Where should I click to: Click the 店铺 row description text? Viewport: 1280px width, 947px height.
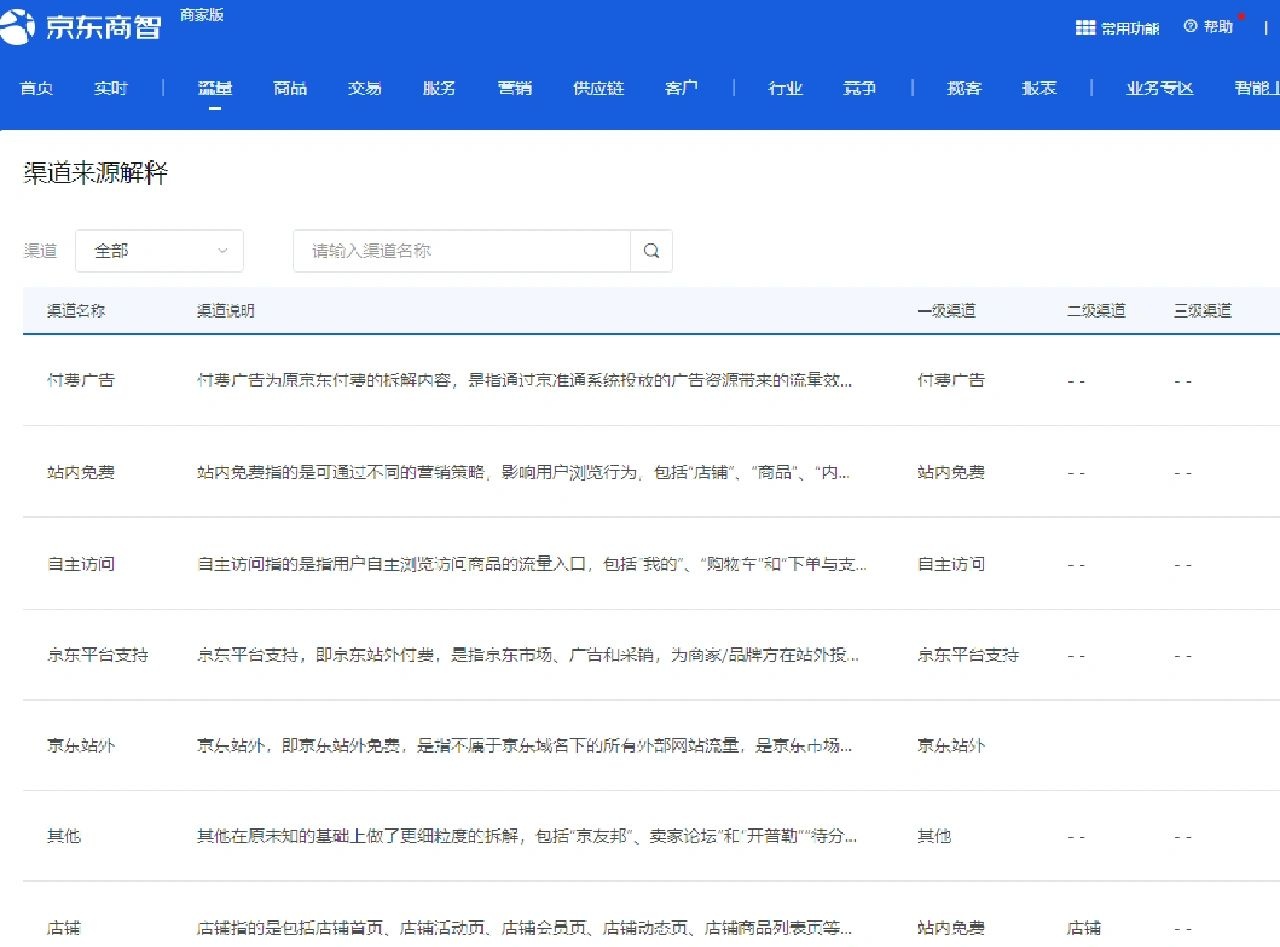525,928
